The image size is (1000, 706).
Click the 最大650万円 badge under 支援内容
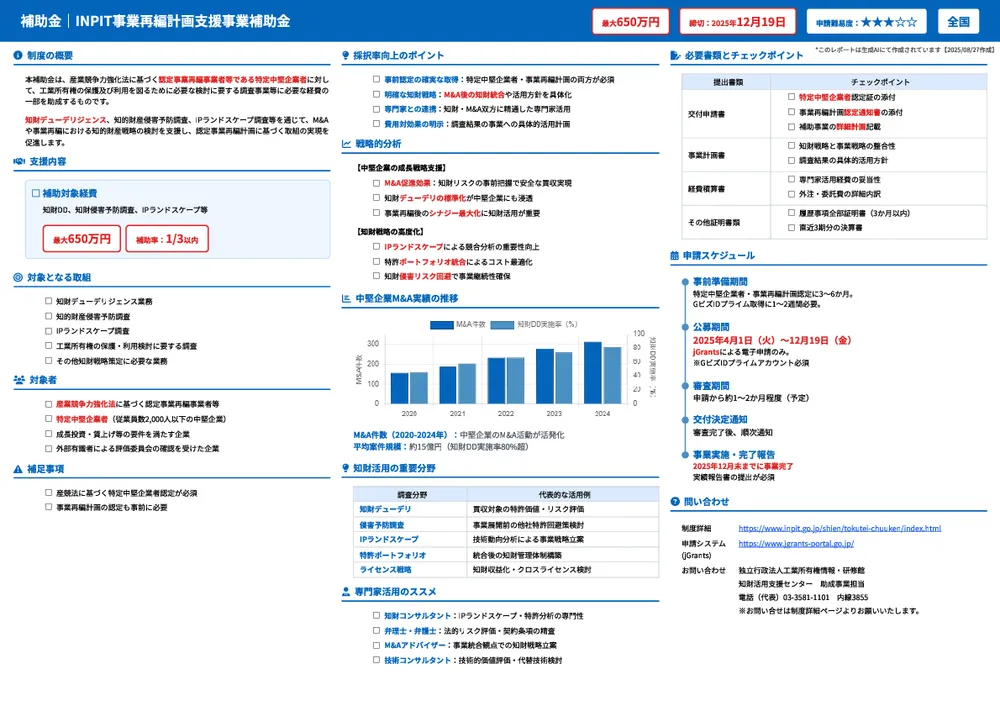(x=82, y=239)
